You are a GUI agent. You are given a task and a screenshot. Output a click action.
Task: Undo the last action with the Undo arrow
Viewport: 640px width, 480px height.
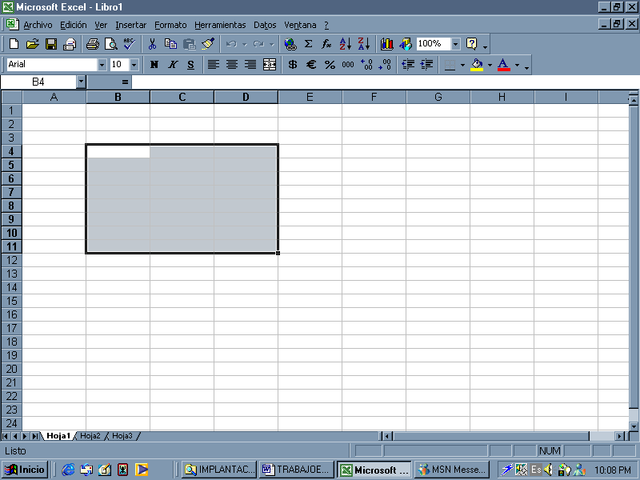[231, 44]
